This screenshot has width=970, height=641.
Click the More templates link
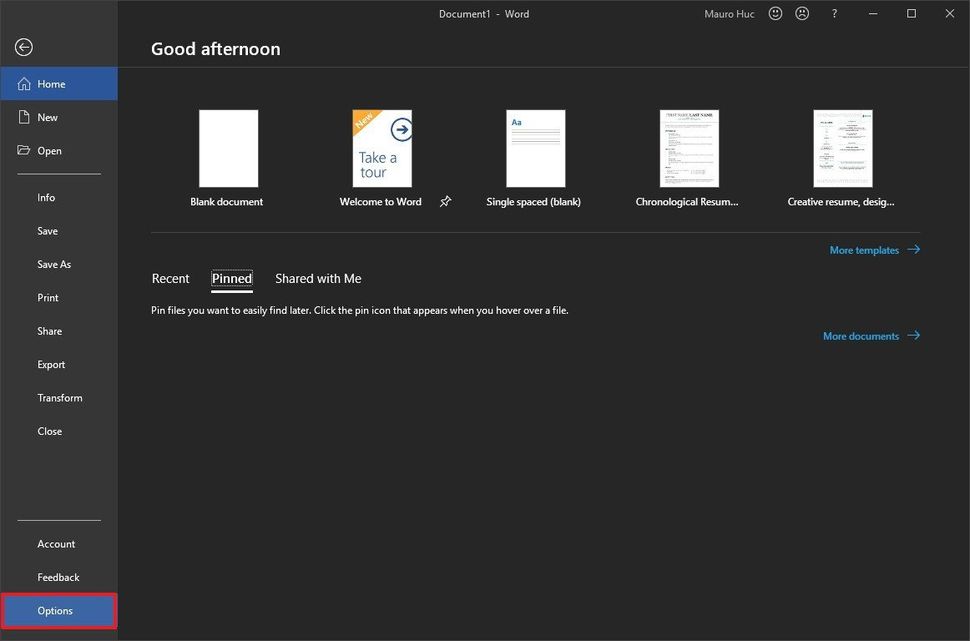(863, 249)
